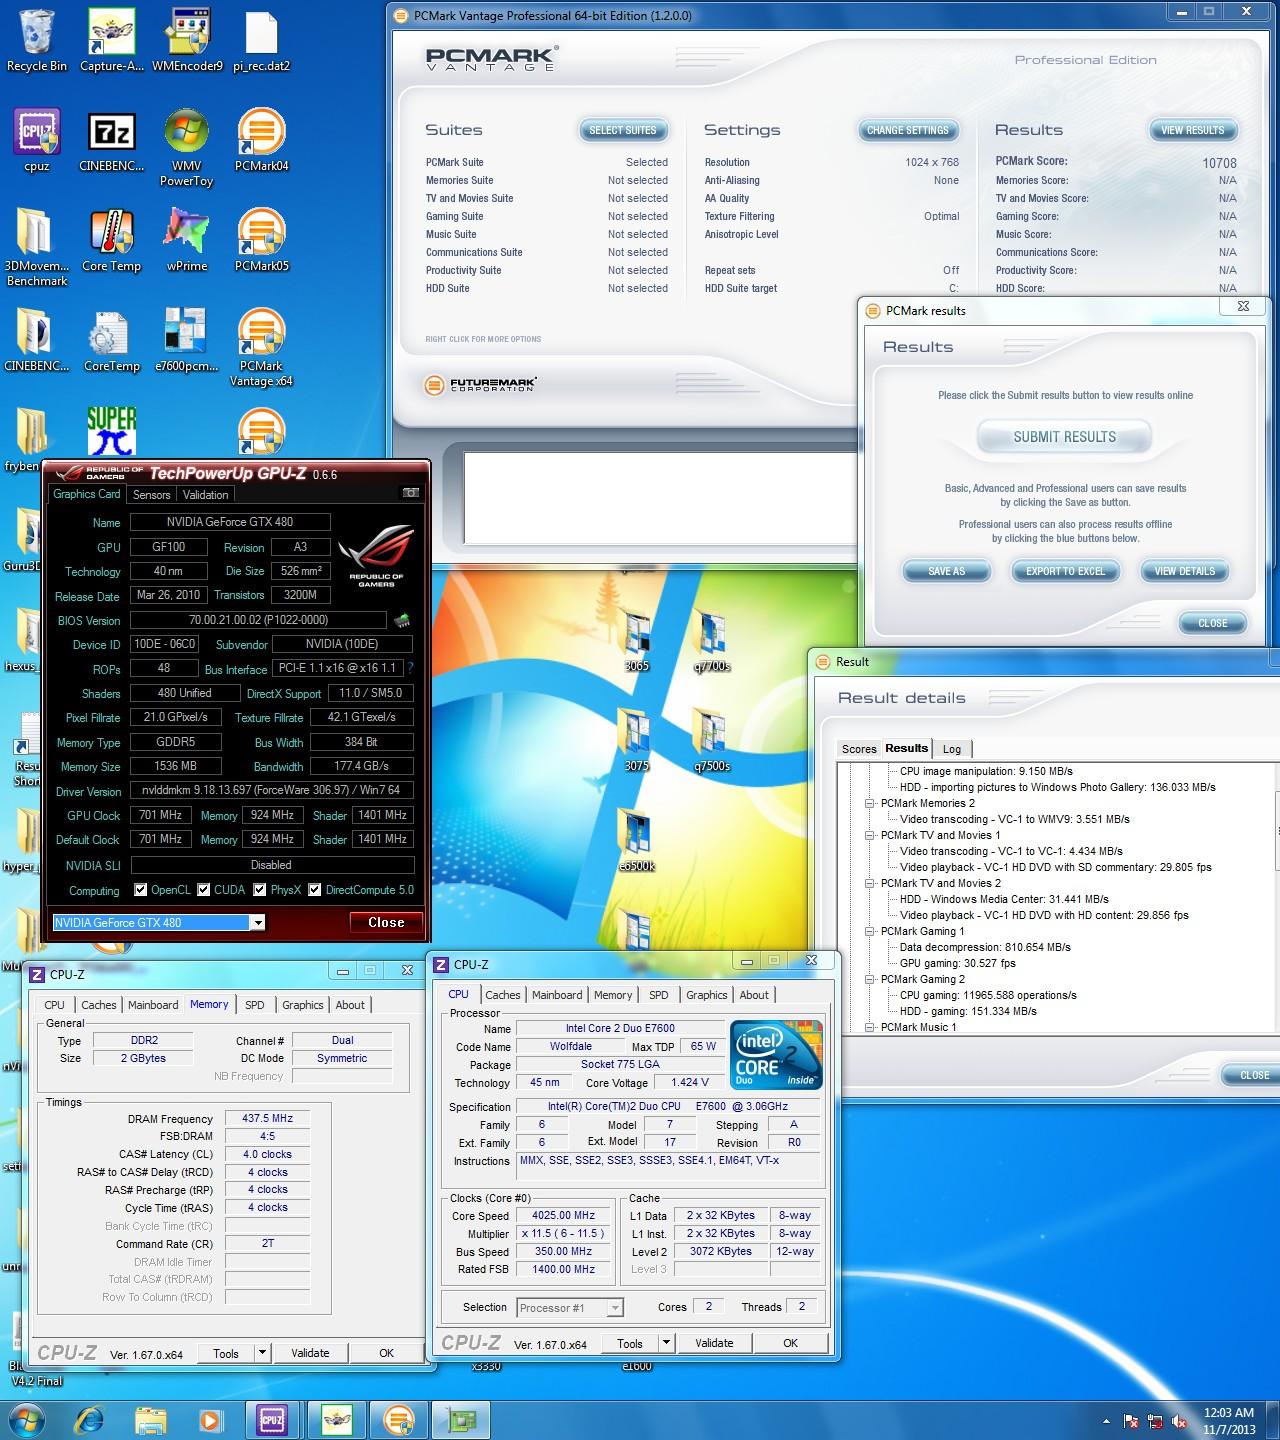Viewport: 1280px width, 1440px height.
Task: Open Tools dropdown arrow in CPU-Z CPU window
Action: pos(666,1343)
